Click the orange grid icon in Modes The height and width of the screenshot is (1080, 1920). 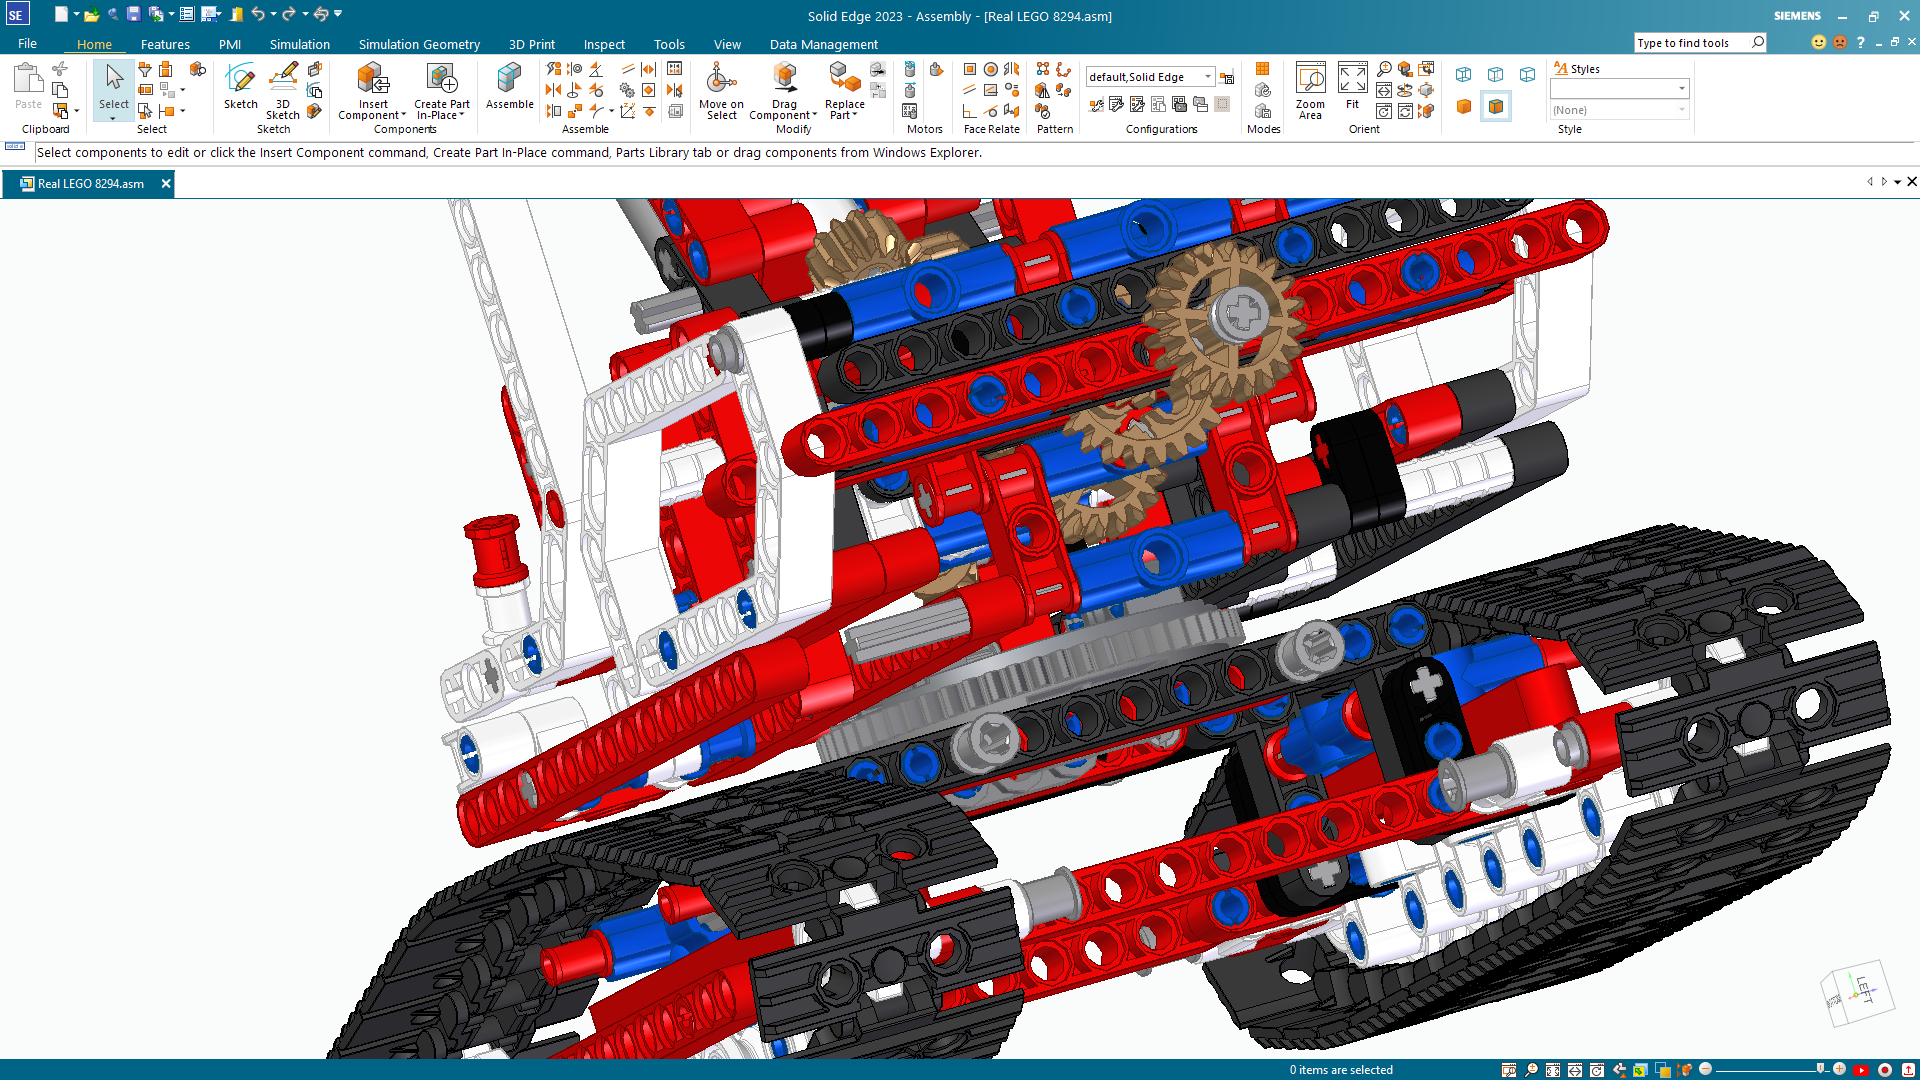pyautogui.click(x=1262, y=69)
